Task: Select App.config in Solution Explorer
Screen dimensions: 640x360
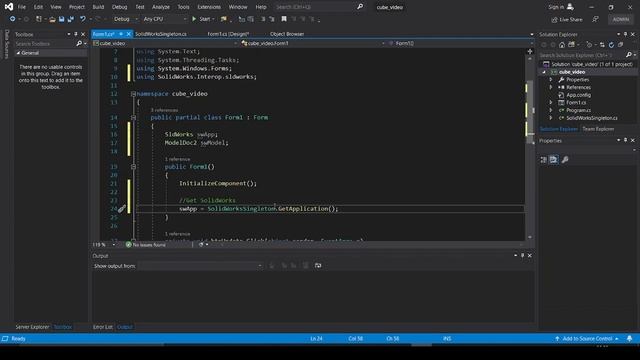Action: click(x=578, y=95)
